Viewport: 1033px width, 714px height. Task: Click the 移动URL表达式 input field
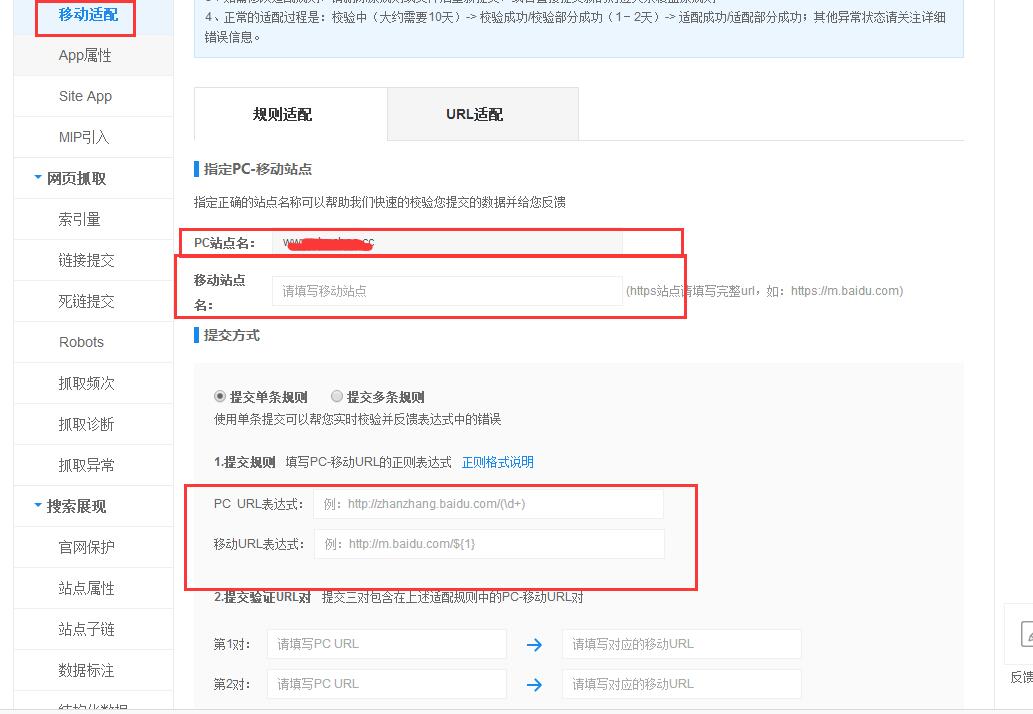point(488,544)
